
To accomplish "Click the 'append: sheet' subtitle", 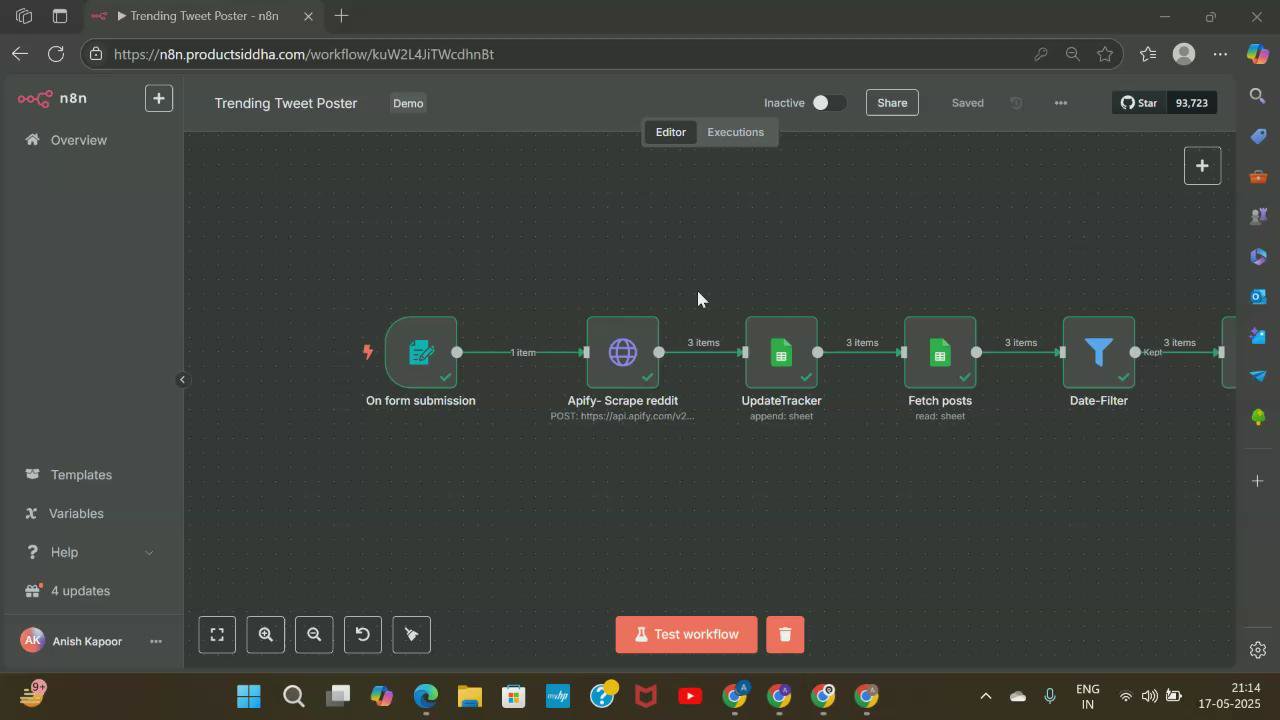I will 781,416.
